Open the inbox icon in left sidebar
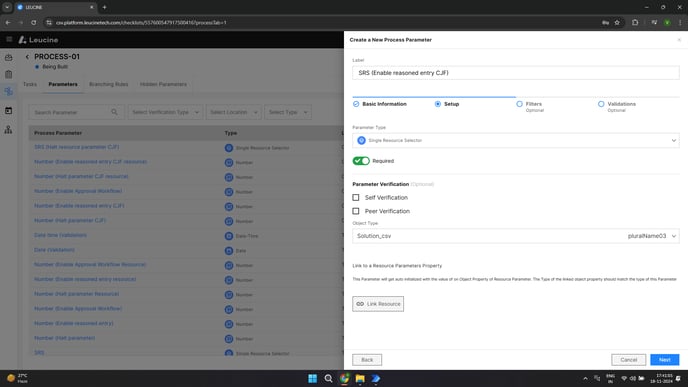Viewport: 688px width, 387px height. pos(8,57)
